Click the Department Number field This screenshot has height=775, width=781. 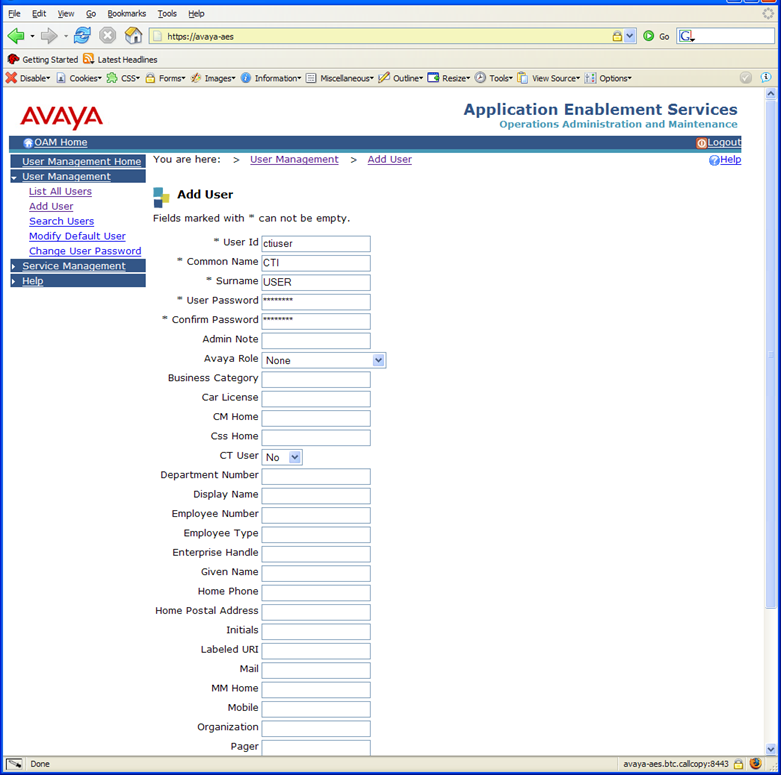316,477
